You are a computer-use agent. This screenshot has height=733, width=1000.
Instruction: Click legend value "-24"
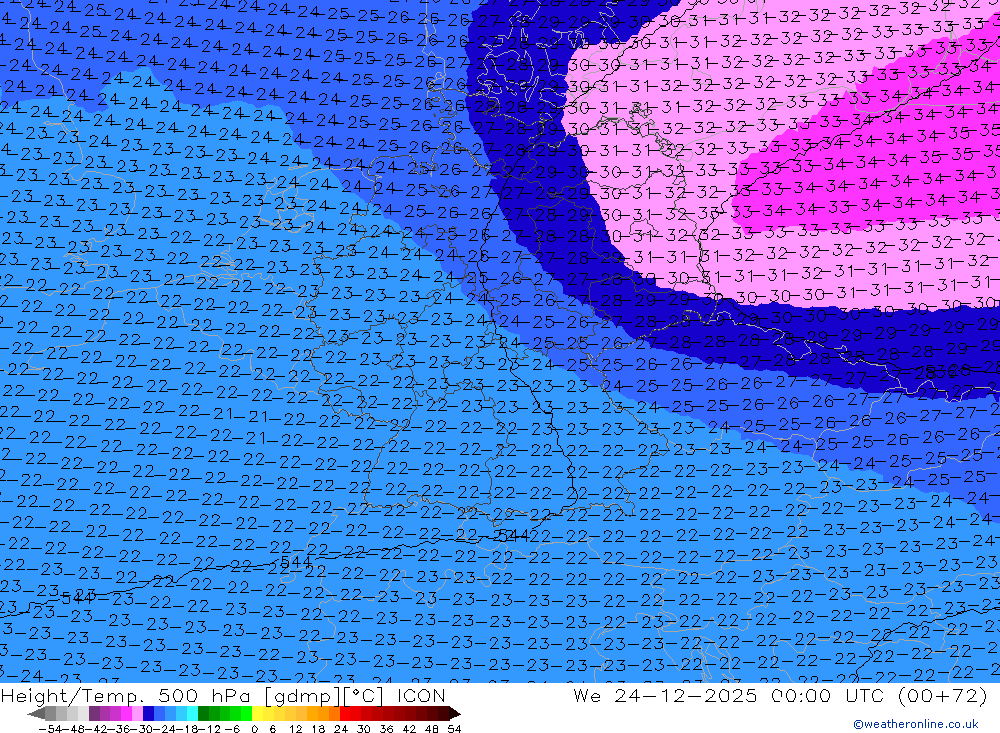pyautogui.click(x=166, y=729)
